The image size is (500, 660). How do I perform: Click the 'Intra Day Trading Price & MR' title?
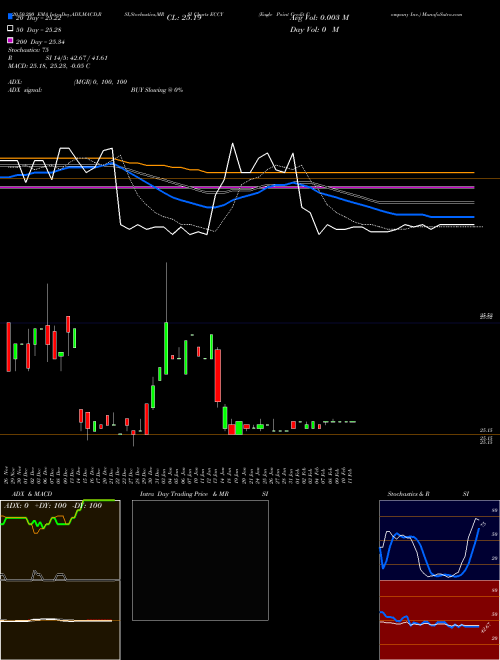tap(184, 494)
